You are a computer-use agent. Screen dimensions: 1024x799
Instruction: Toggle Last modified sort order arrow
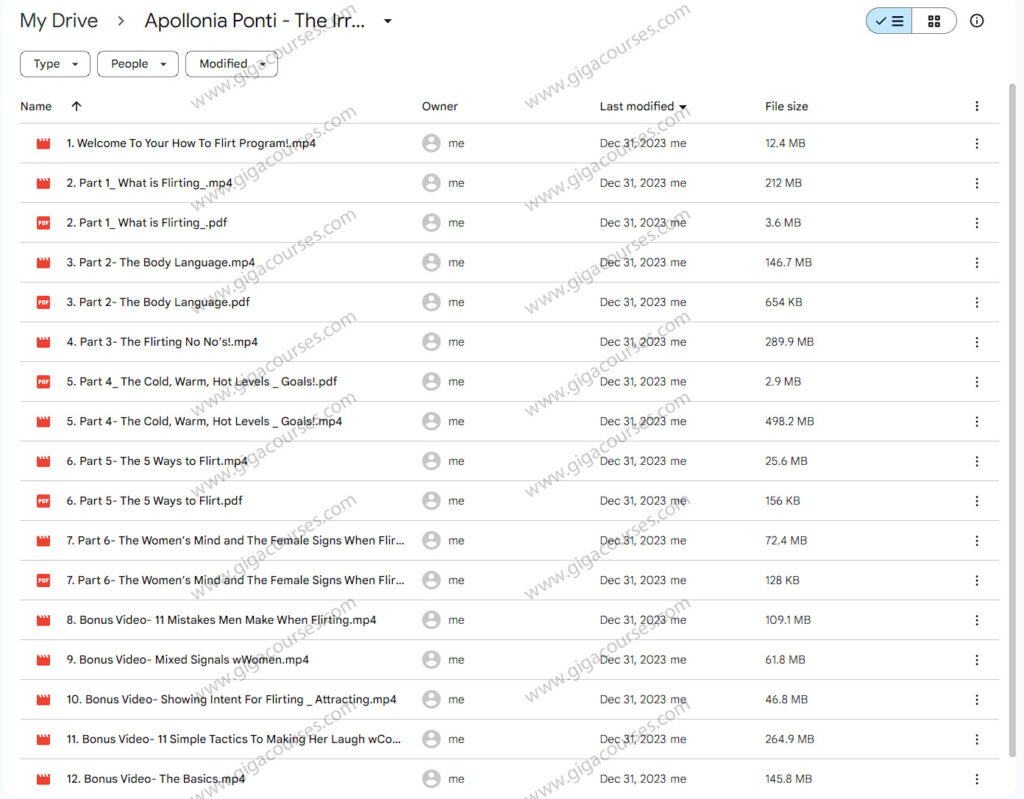pos(683,107)
